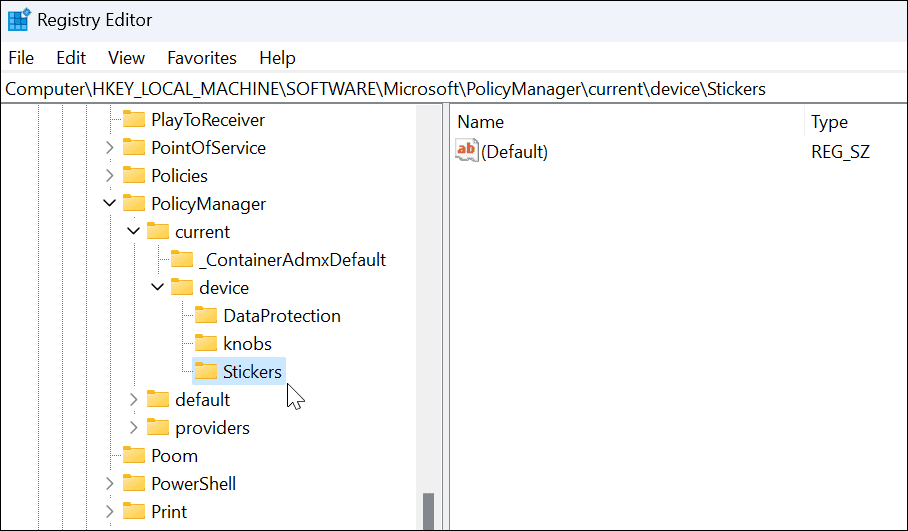908x531 pixels.
Task: Select the PlayToReceiver key
Action: coord(208,120)
